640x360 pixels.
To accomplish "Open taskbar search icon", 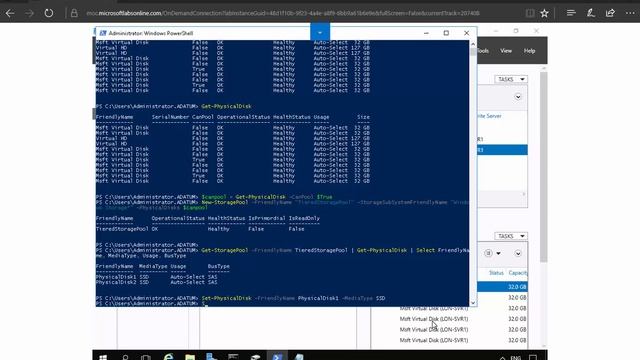I will [x=125, y=357].
